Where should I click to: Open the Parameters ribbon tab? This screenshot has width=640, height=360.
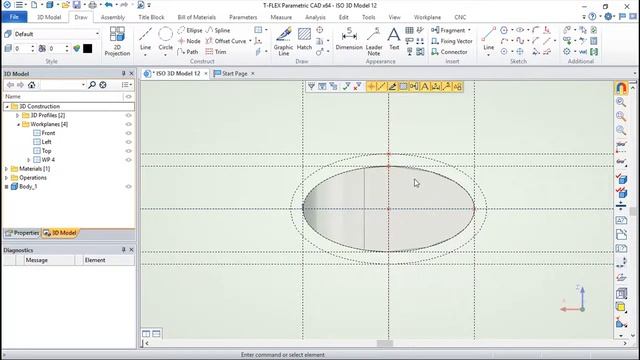(243, 17)
